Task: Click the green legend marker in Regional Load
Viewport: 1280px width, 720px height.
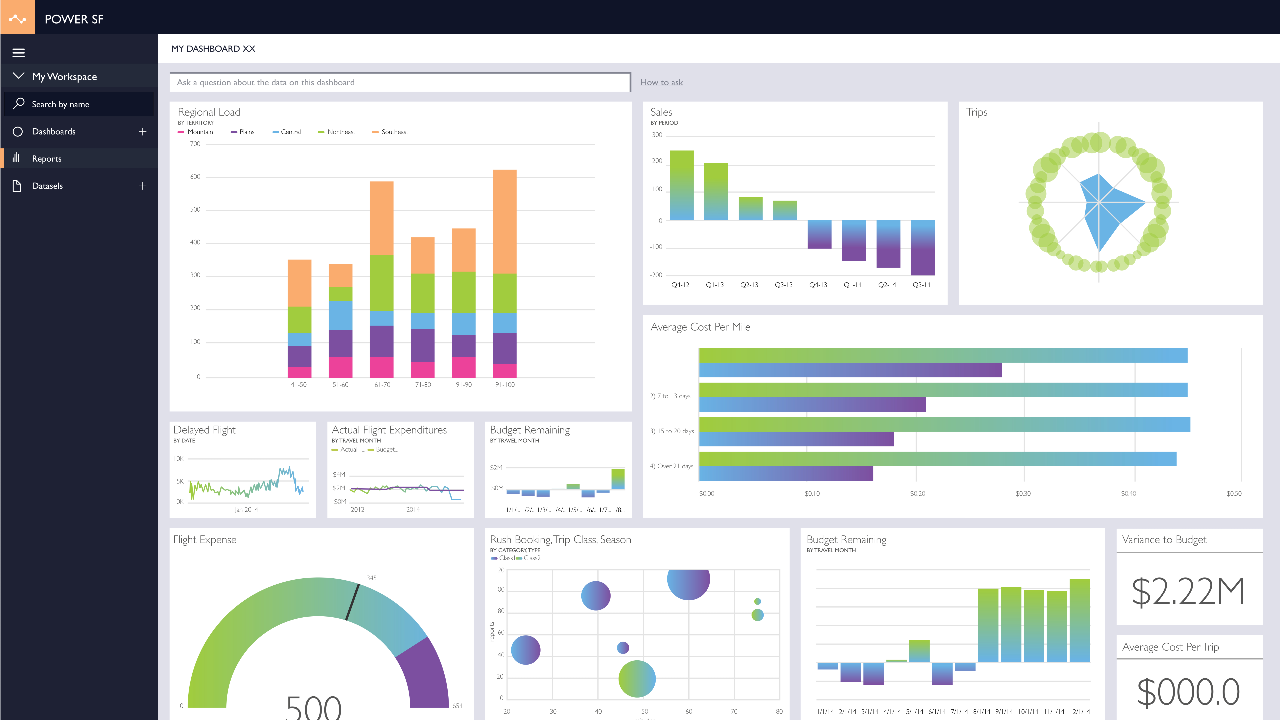Action: tap(322, 132)
